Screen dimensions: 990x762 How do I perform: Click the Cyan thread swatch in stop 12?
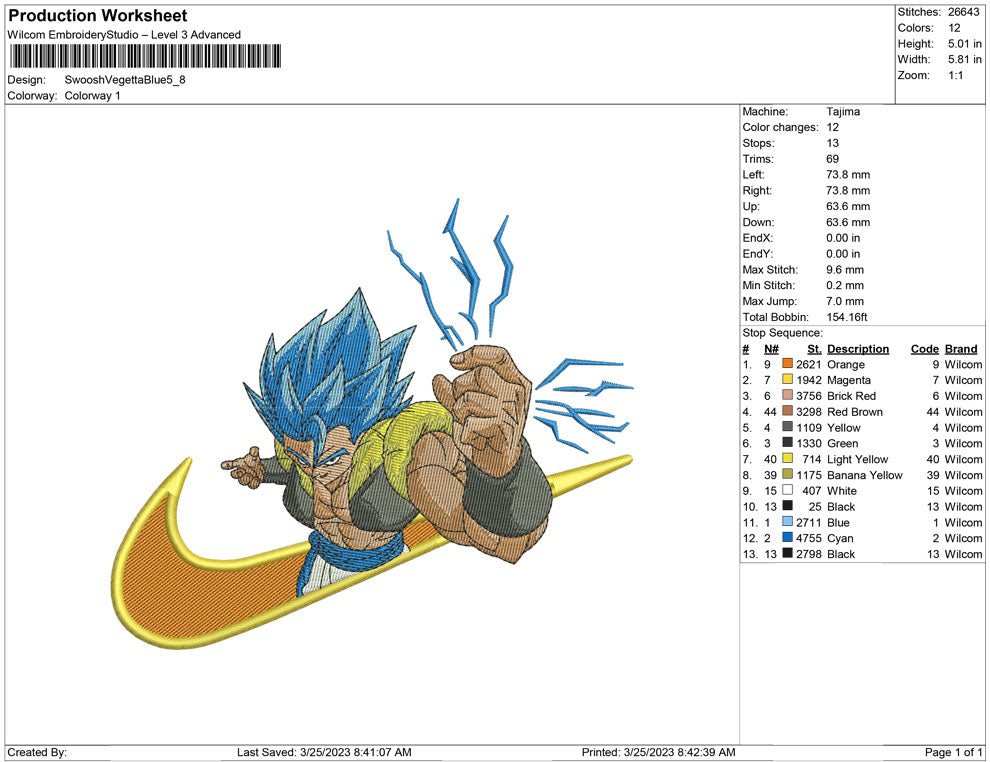pos(787,537)
